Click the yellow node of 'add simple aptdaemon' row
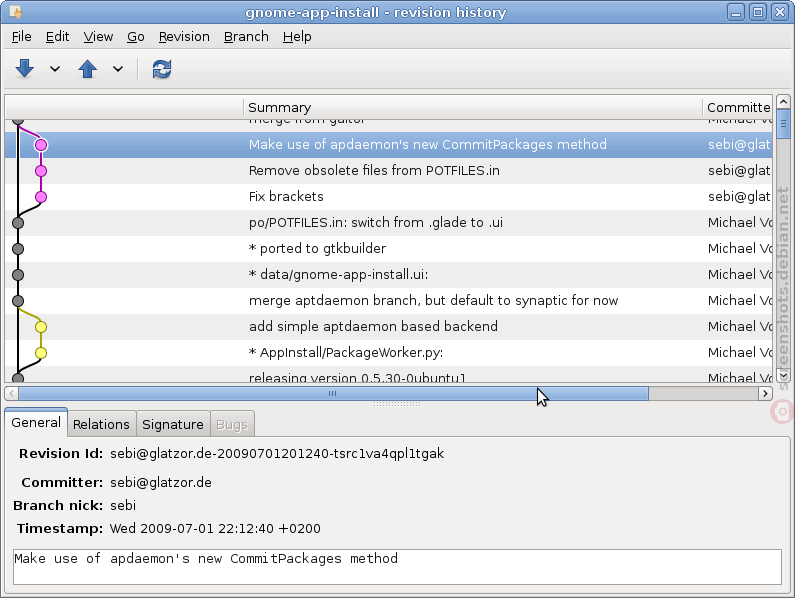Viewport: 795px width, 598px height. pyautogui.click(x=41, y=327)
